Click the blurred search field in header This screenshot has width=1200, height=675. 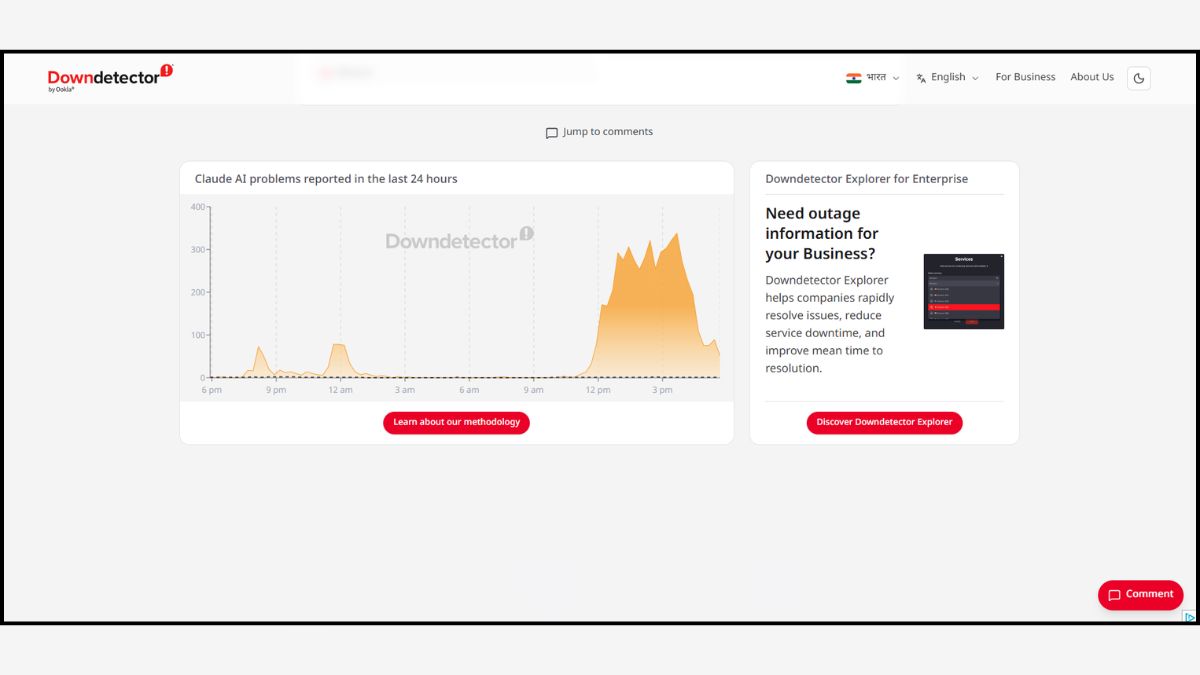point(455,72)
